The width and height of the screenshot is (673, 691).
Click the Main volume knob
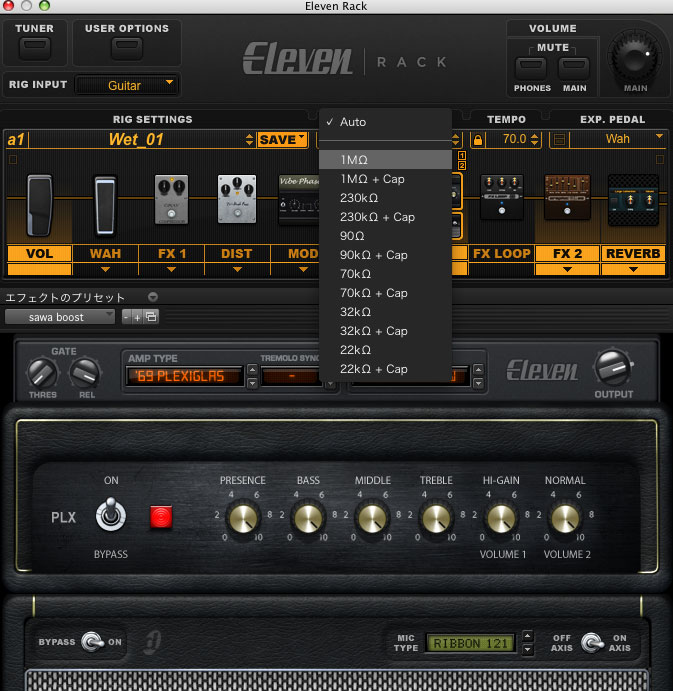point(635,58)
